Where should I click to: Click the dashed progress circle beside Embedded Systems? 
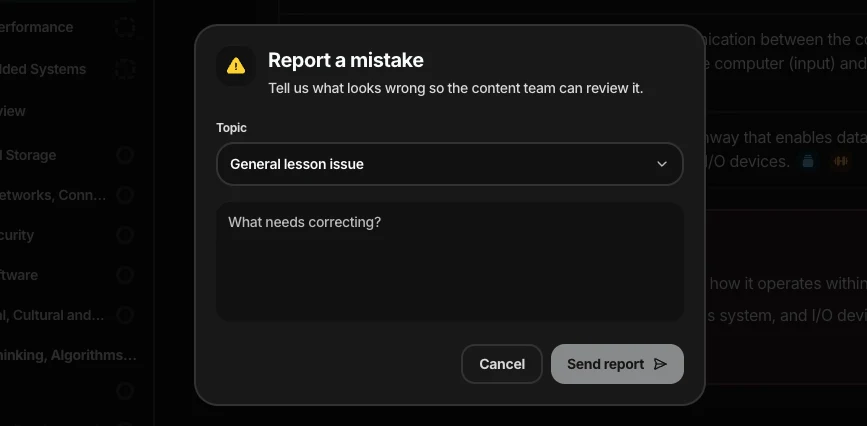click(125, 69)
